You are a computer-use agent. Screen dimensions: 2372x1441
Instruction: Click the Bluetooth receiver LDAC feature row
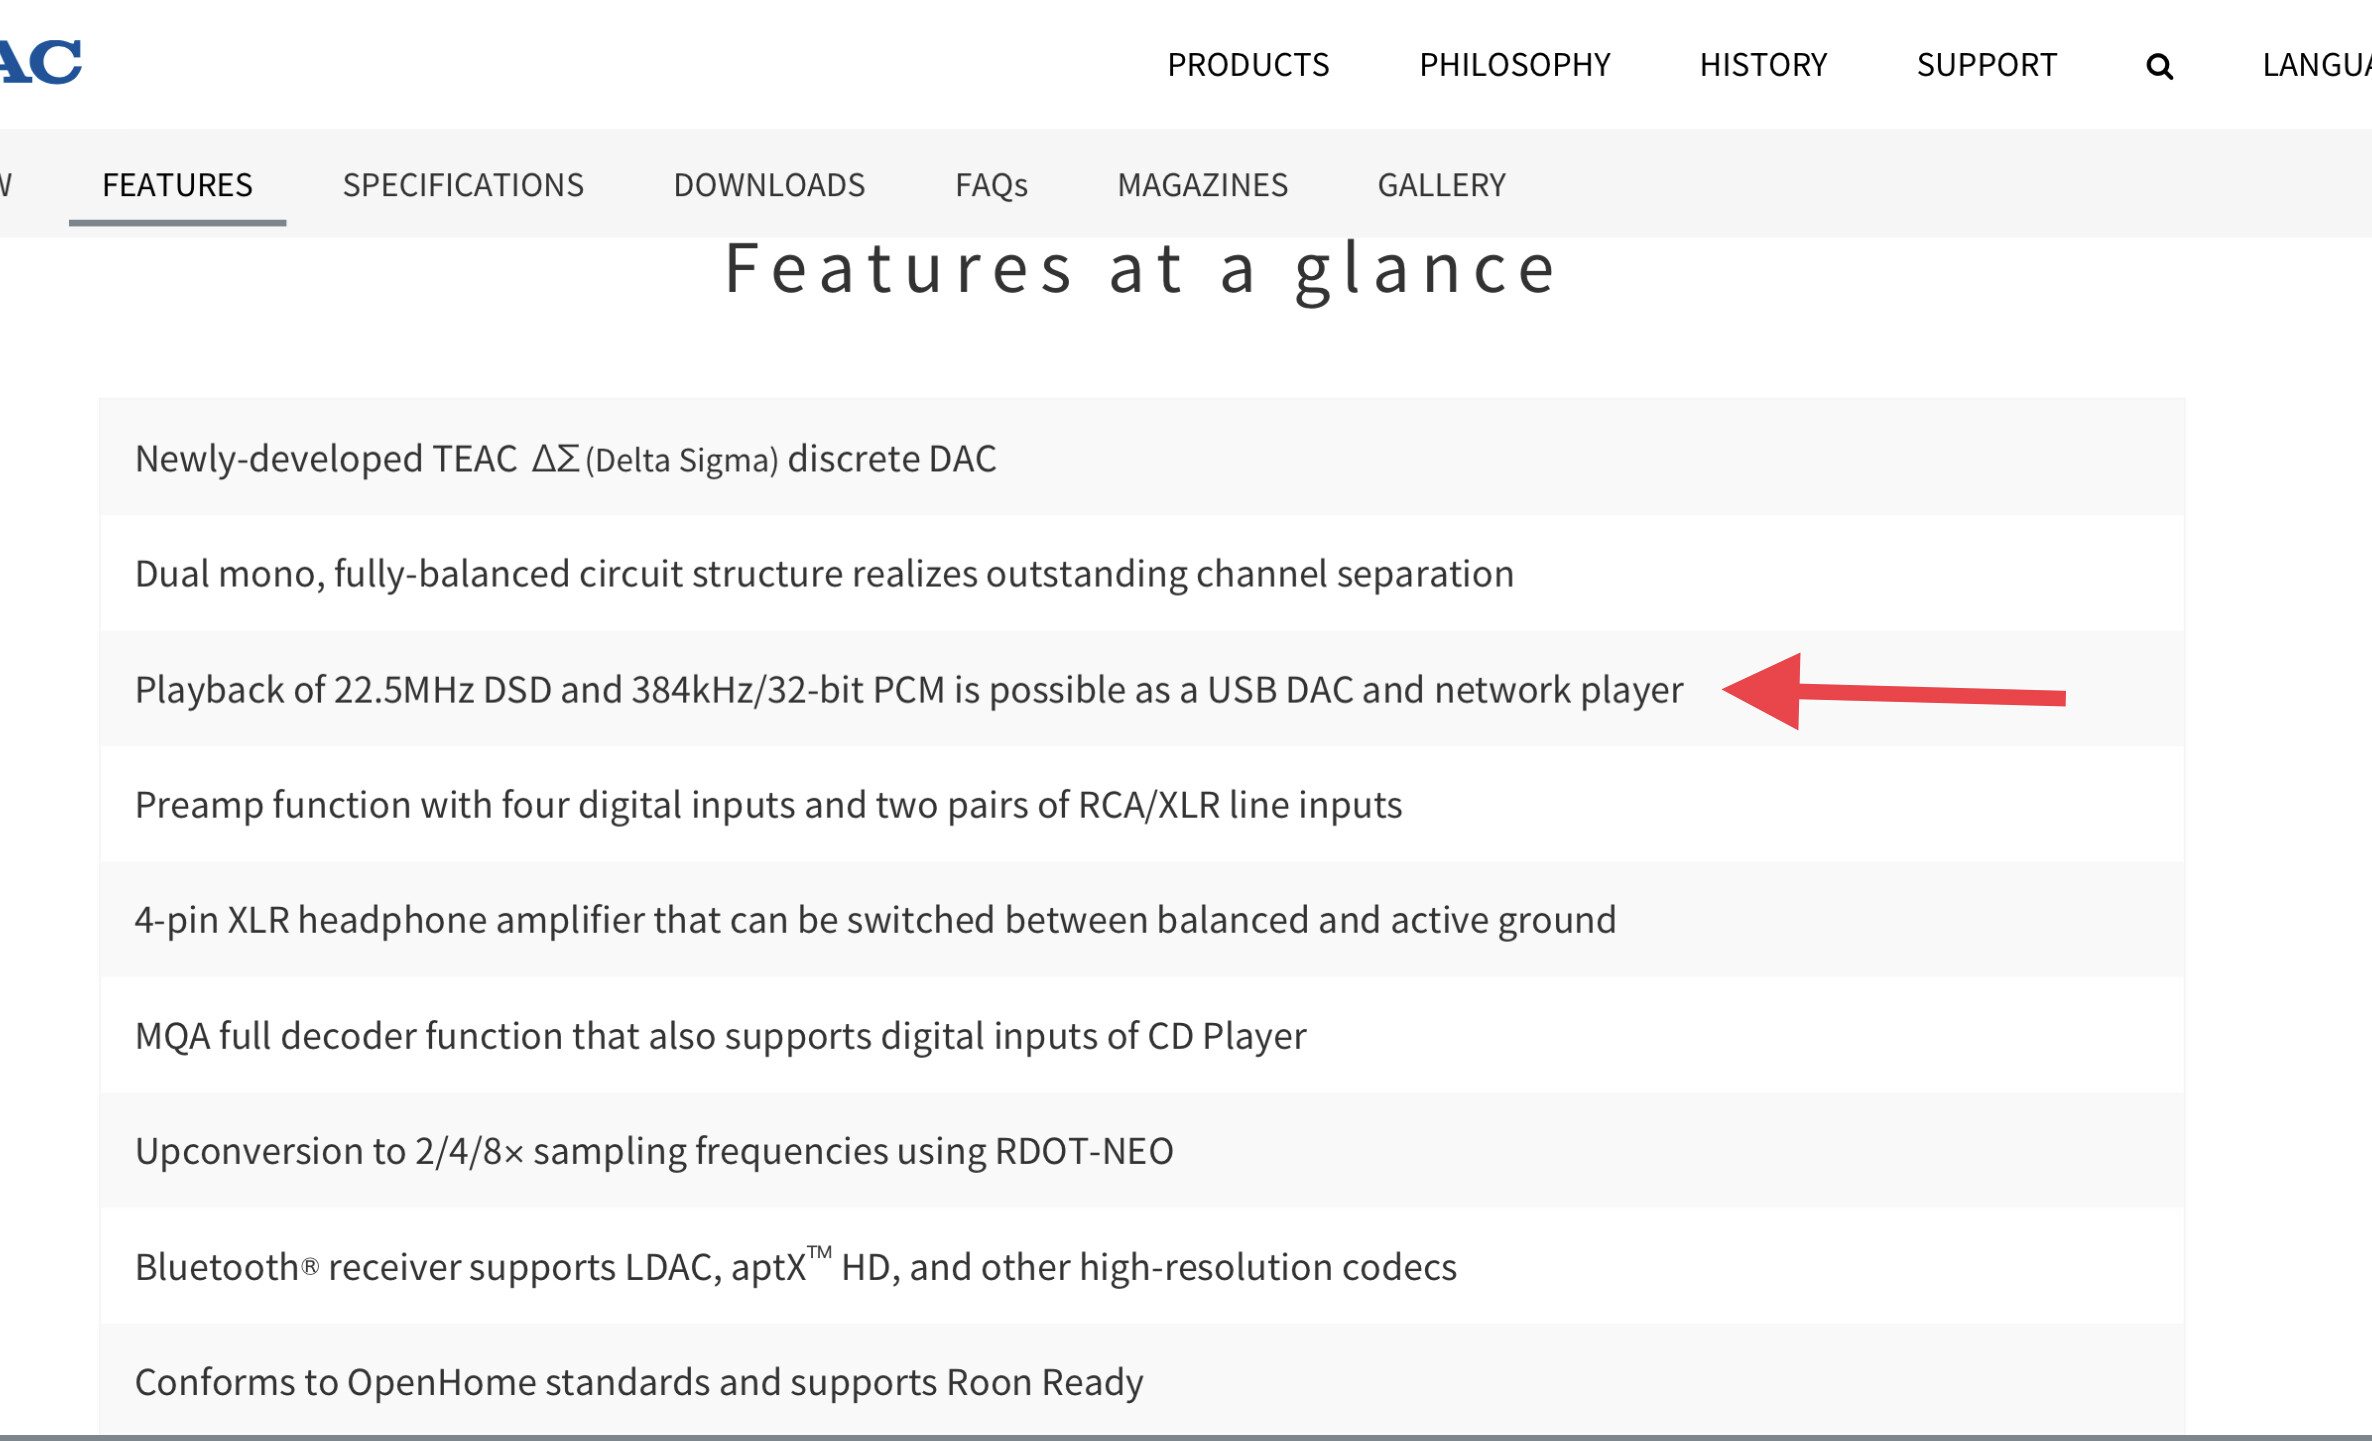click(x=1142, y=1266)
